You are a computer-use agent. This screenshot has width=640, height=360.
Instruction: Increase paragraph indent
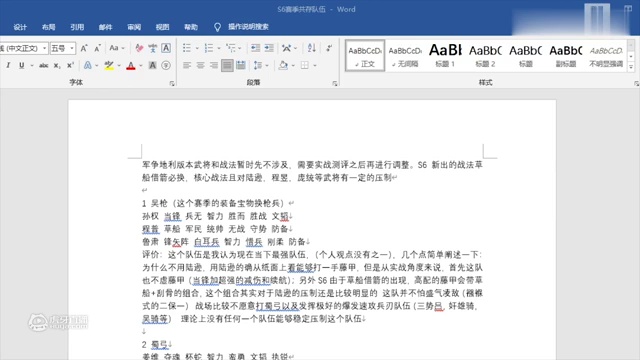(269, 48)
